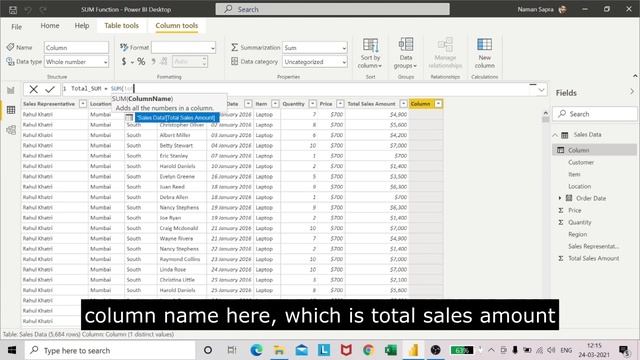640x360 pixels.
Task: Open Excel from the taskbar
Action: point(391,350)
